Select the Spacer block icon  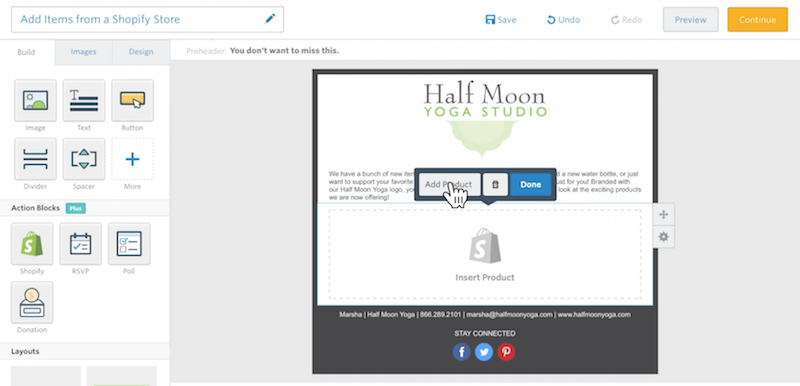click(84, 159)
